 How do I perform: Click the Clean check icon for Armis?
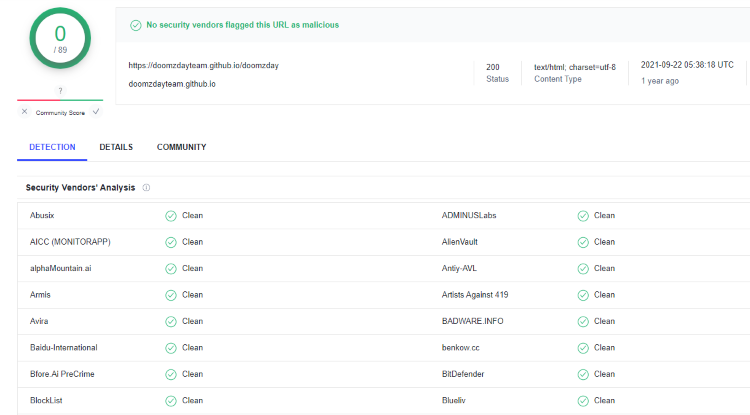tap(171, 295)
